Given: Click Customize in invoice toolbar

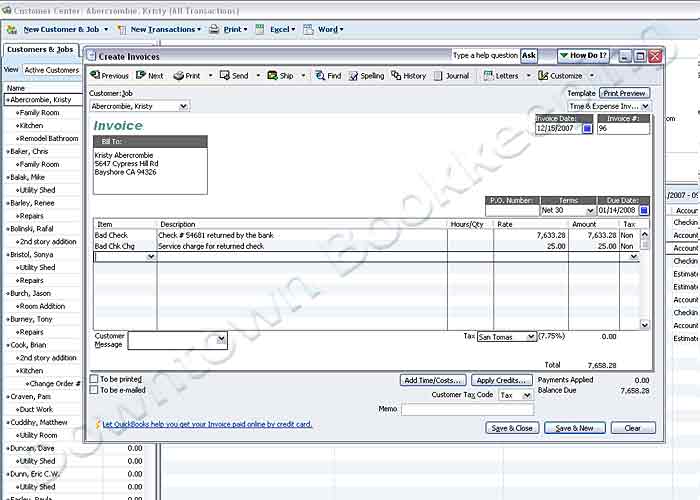Looking at the screenshot, I should click(x=560, y=75).
